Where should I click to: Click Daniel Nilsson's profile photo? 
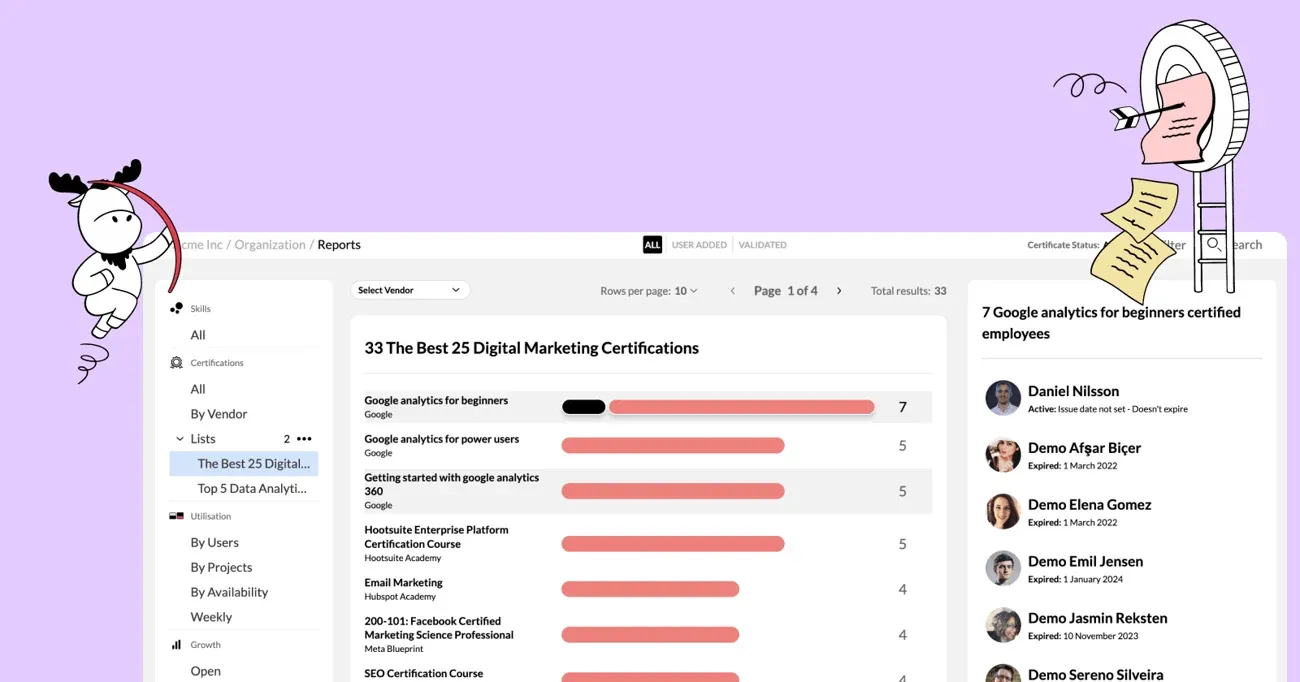1003,398
